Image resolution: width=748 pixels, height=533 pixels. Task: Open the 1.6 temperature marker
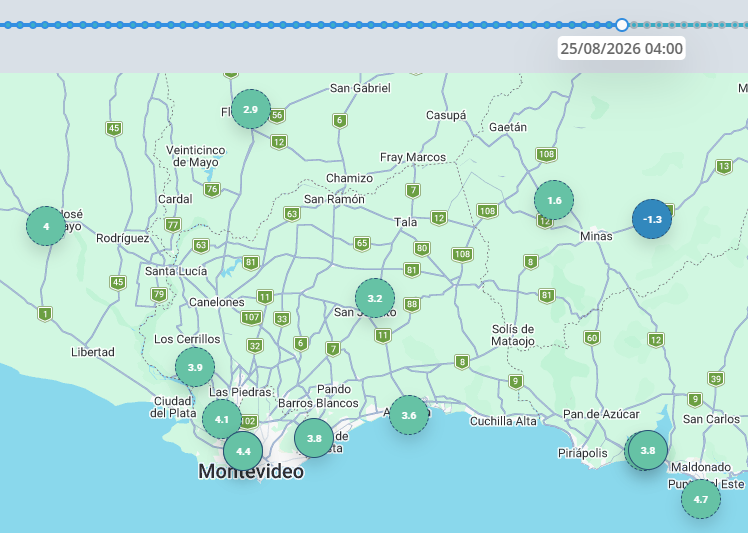click(x=554, y=200)
